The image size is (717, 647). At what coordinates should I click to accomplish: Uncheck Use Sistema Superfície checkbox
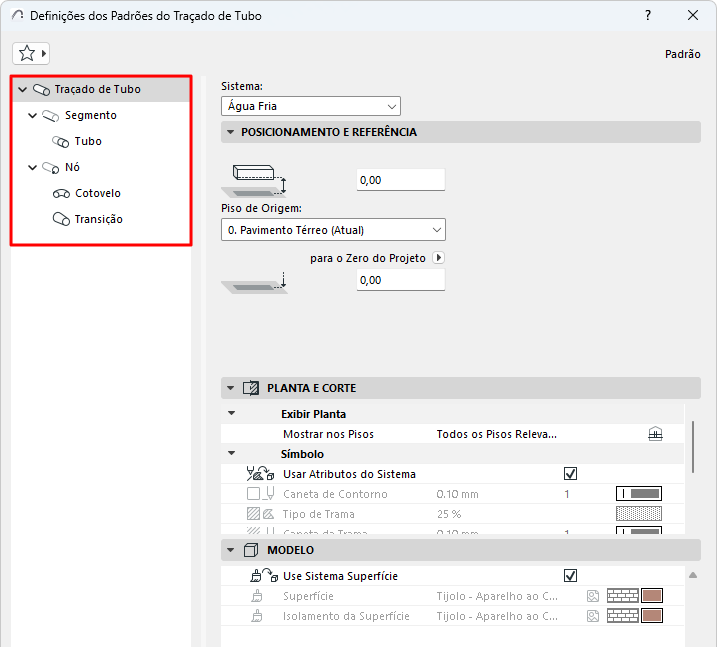(x=571, y=576)
